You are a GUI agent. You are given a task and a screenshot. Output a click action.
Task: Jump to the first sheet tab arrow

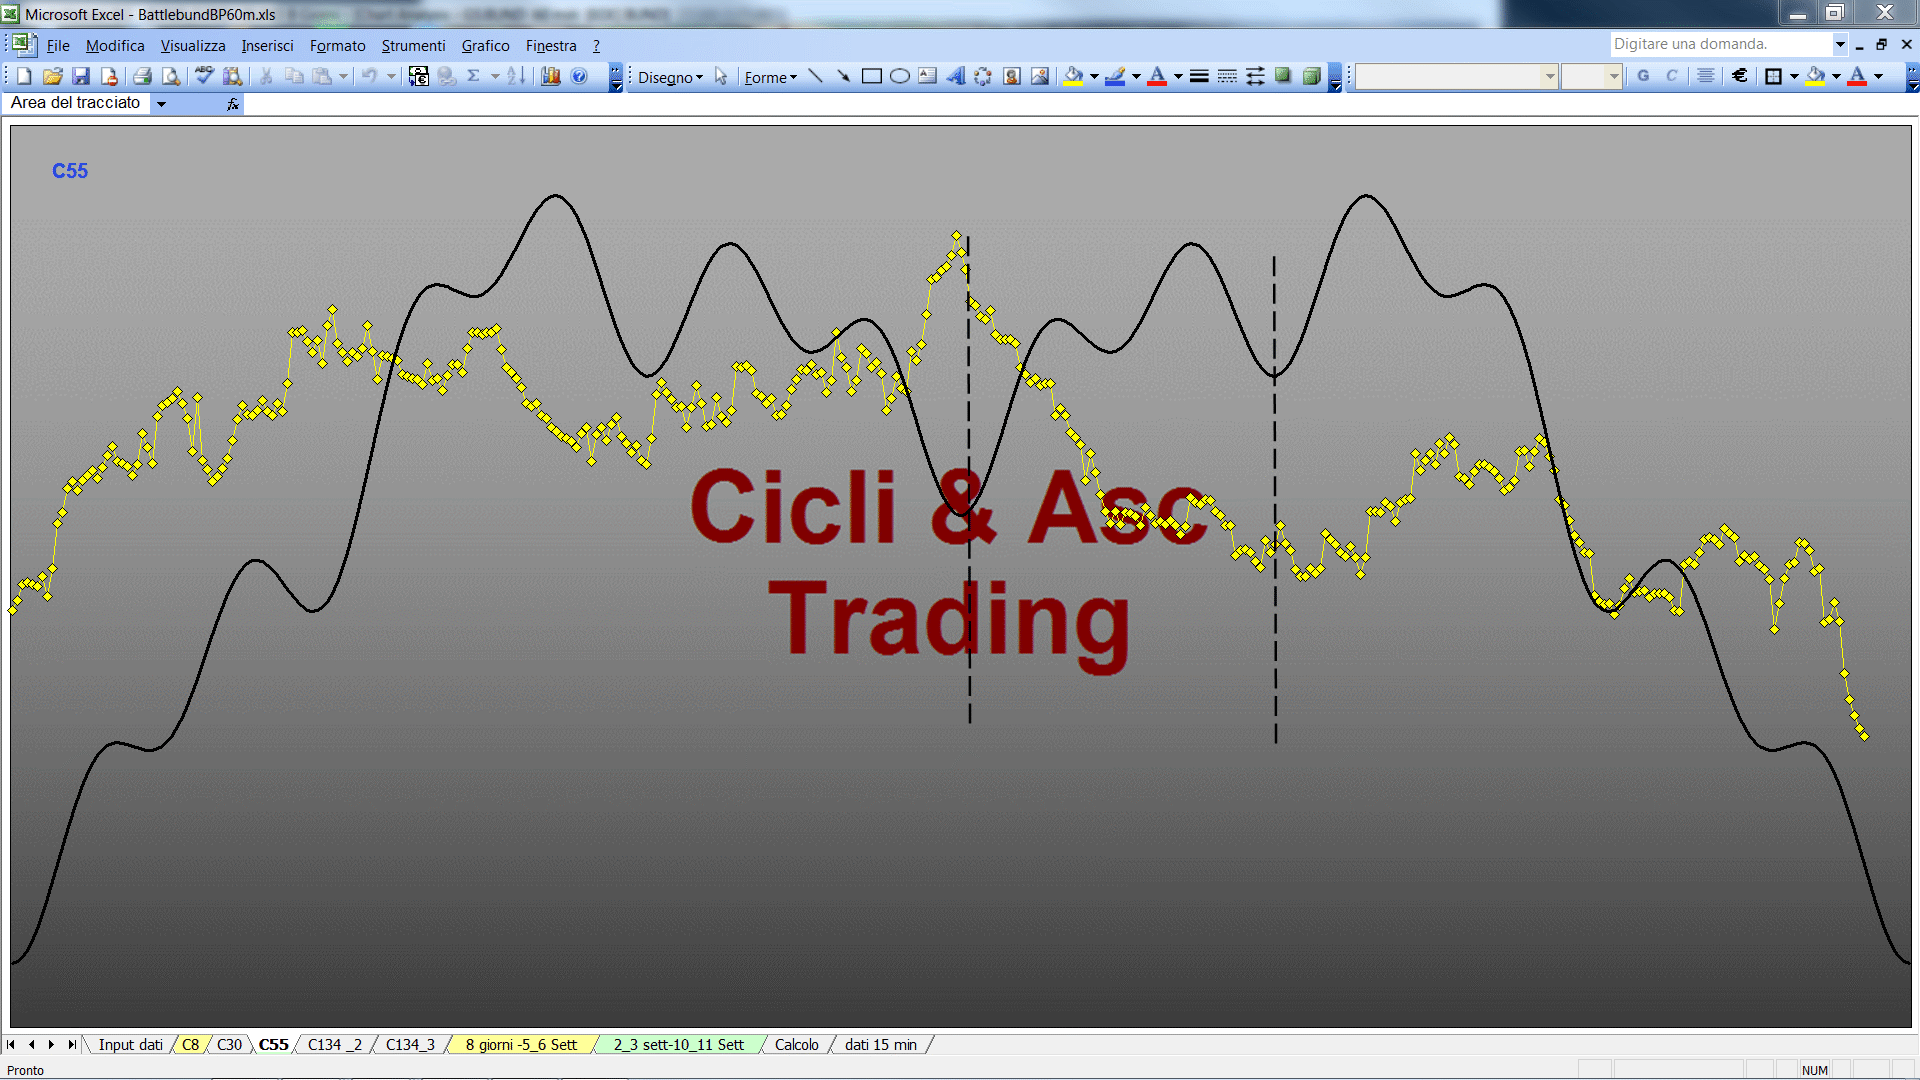11,1044
